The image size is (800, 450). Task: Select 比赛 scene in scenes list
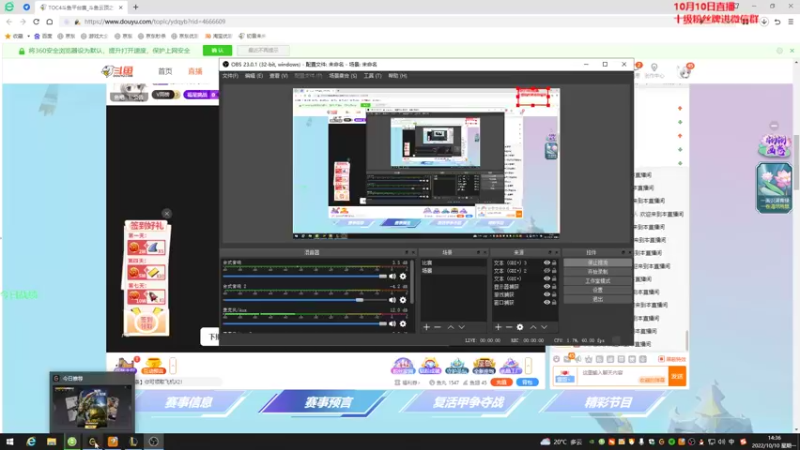453,263
